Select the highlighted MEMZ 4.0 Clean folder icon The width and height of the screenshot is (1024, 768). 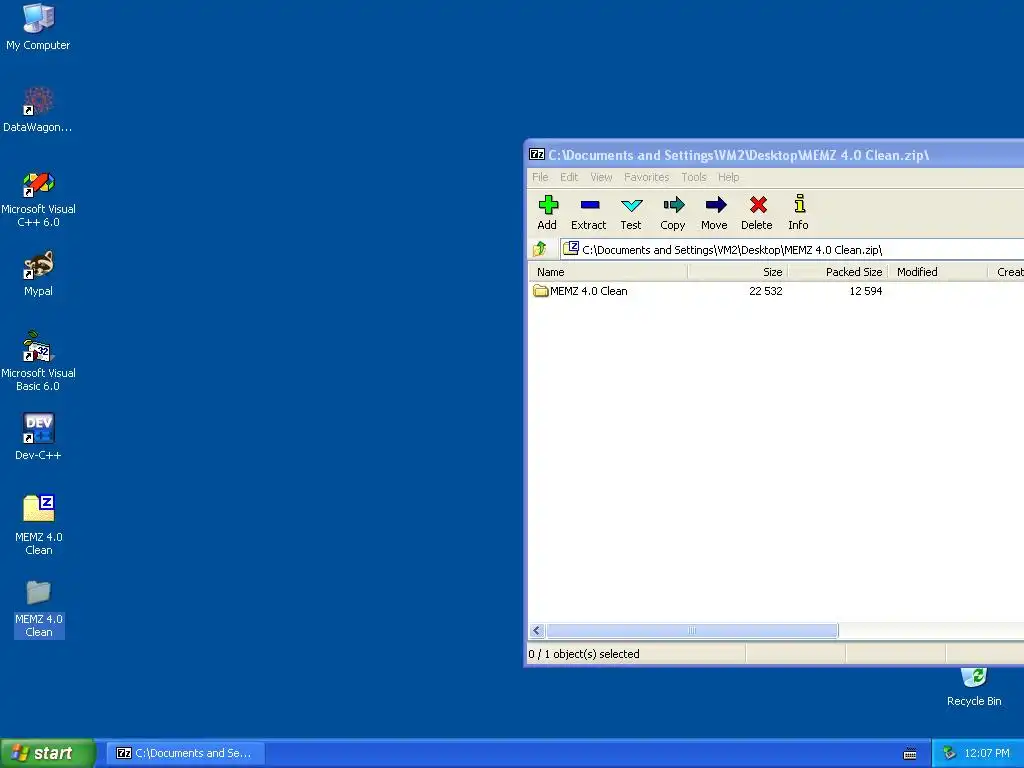[39, 609]
